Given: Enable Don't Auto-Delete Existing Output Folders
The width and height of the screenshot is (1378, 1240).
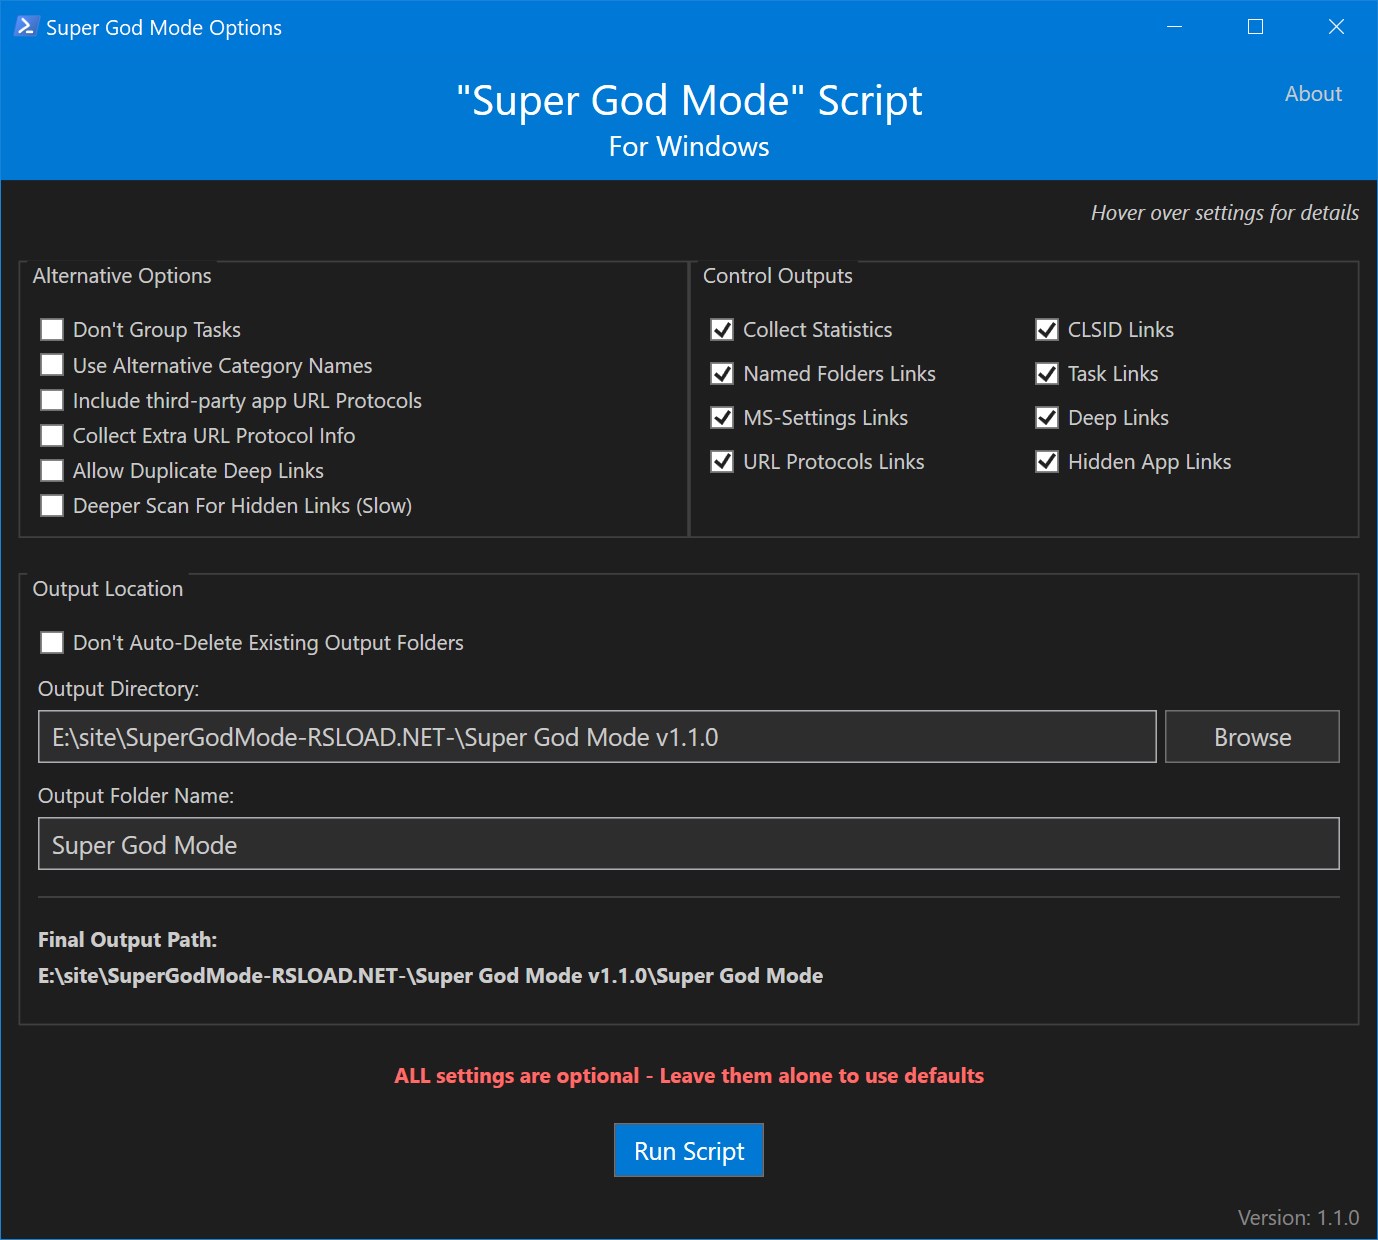Looking at the screenshot, I should 52,642.
